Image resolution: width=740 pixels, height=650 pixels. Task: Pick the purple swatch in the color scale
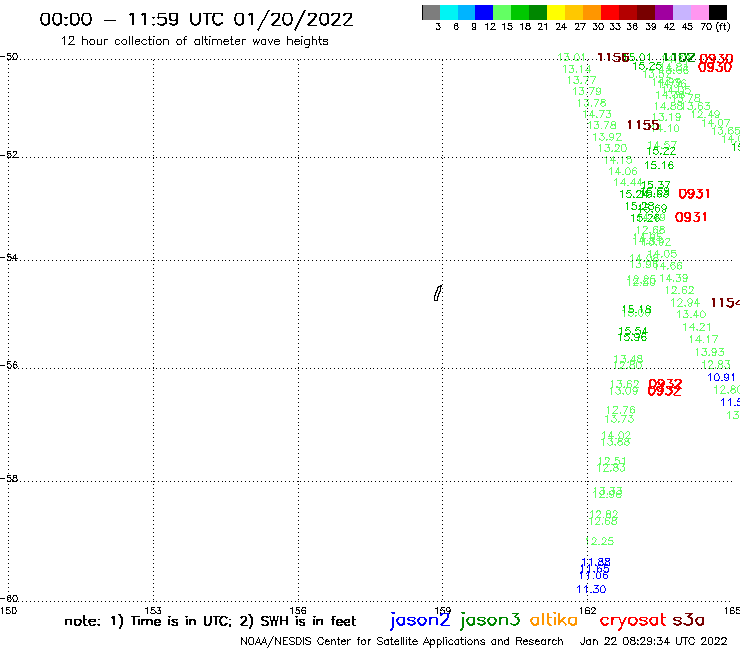[664, 12]
